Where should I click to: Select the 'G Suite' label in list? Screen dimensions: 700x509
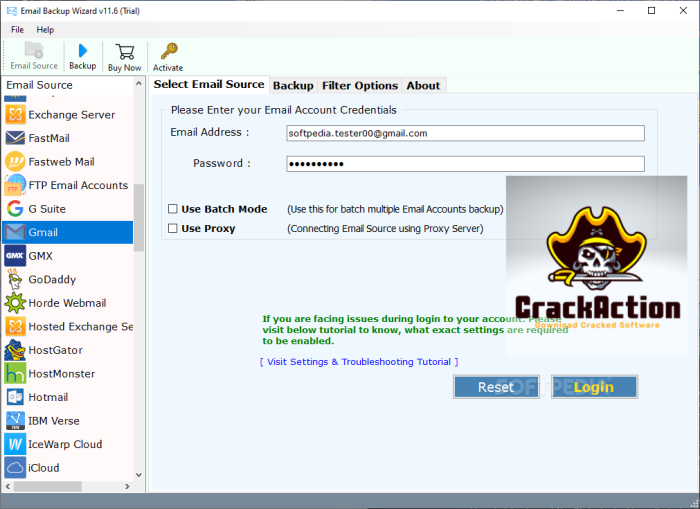(x=47, y=209)
